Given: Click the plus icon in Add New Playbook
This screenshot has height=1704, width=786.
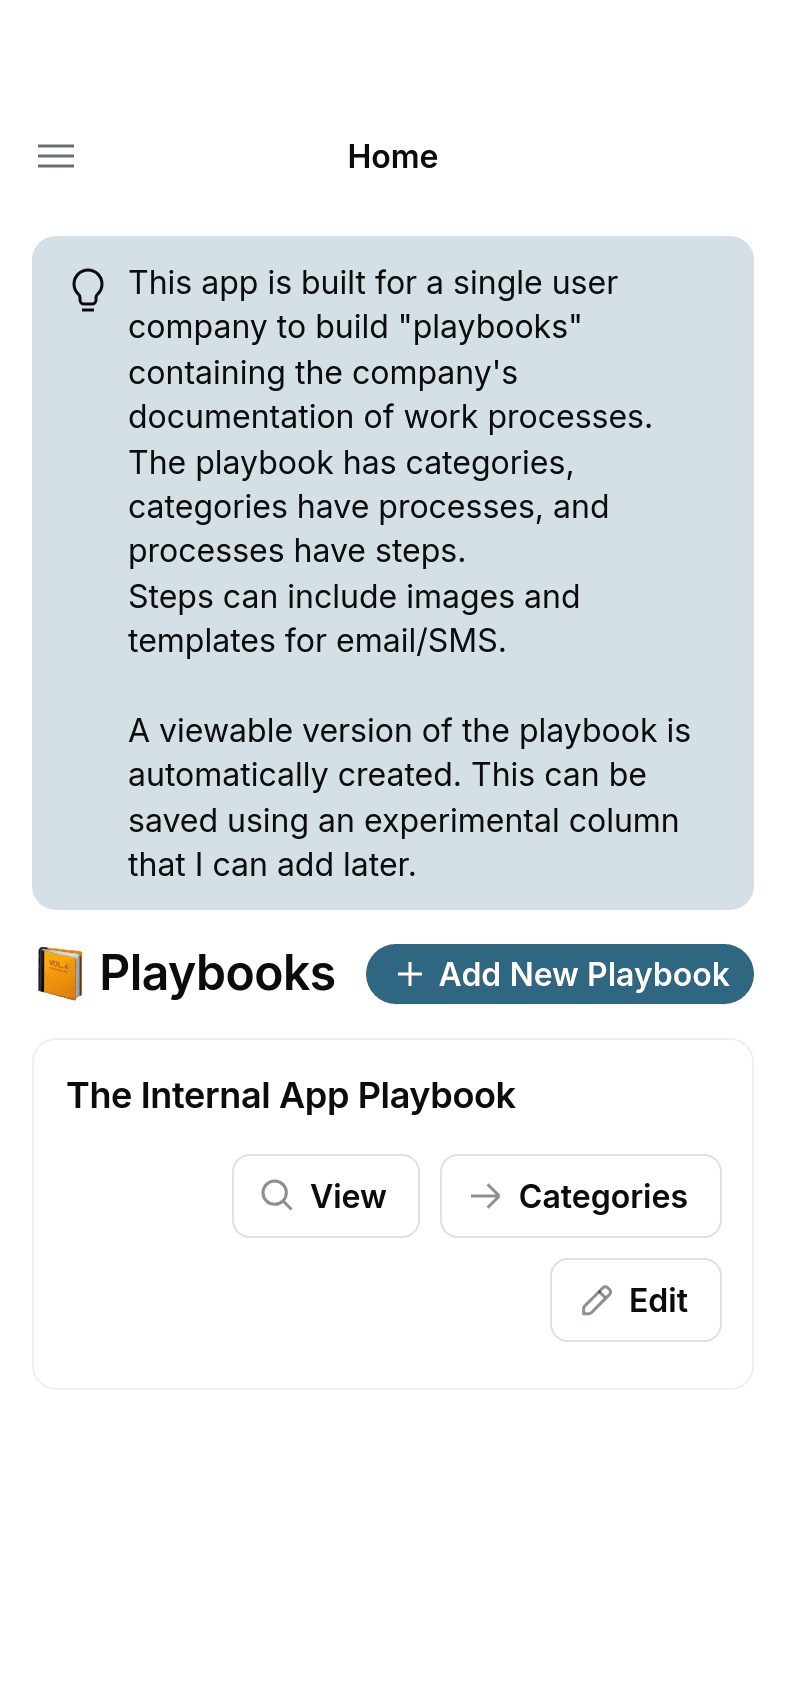Looking at the screenshot, I should [410, 974].
